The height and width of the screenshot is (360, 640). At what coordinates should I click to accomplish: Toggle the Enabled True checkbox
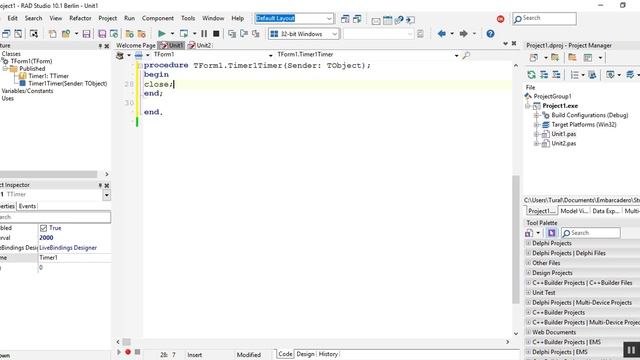(43, 228)
